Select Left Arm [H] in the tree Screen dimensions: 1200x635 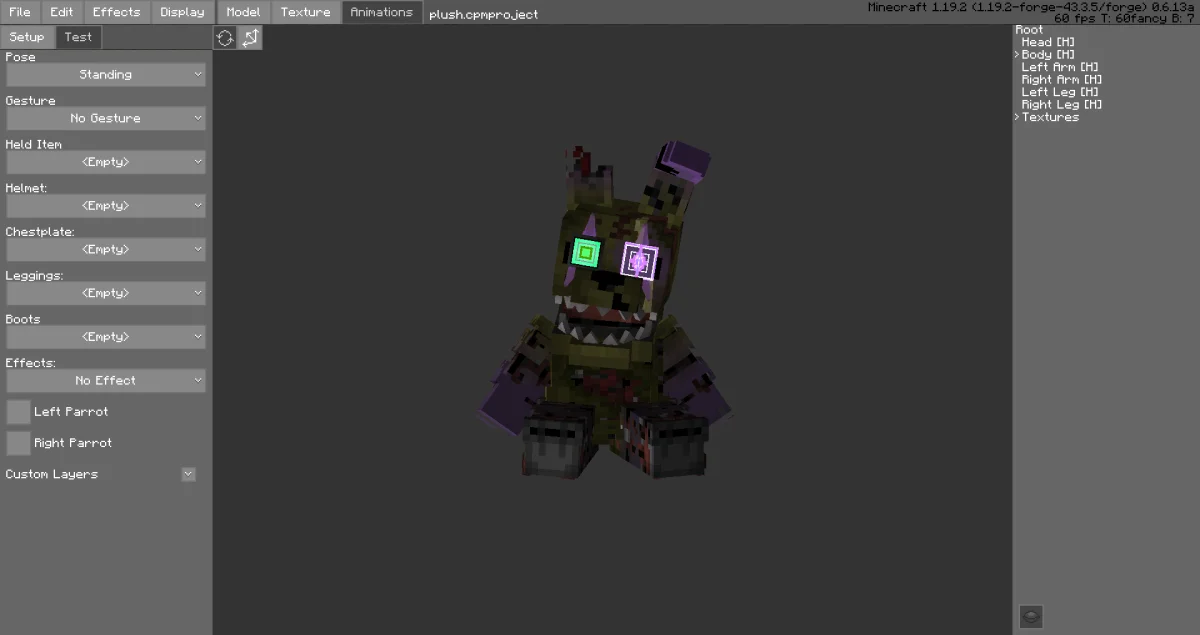[x=1060, y=67]
